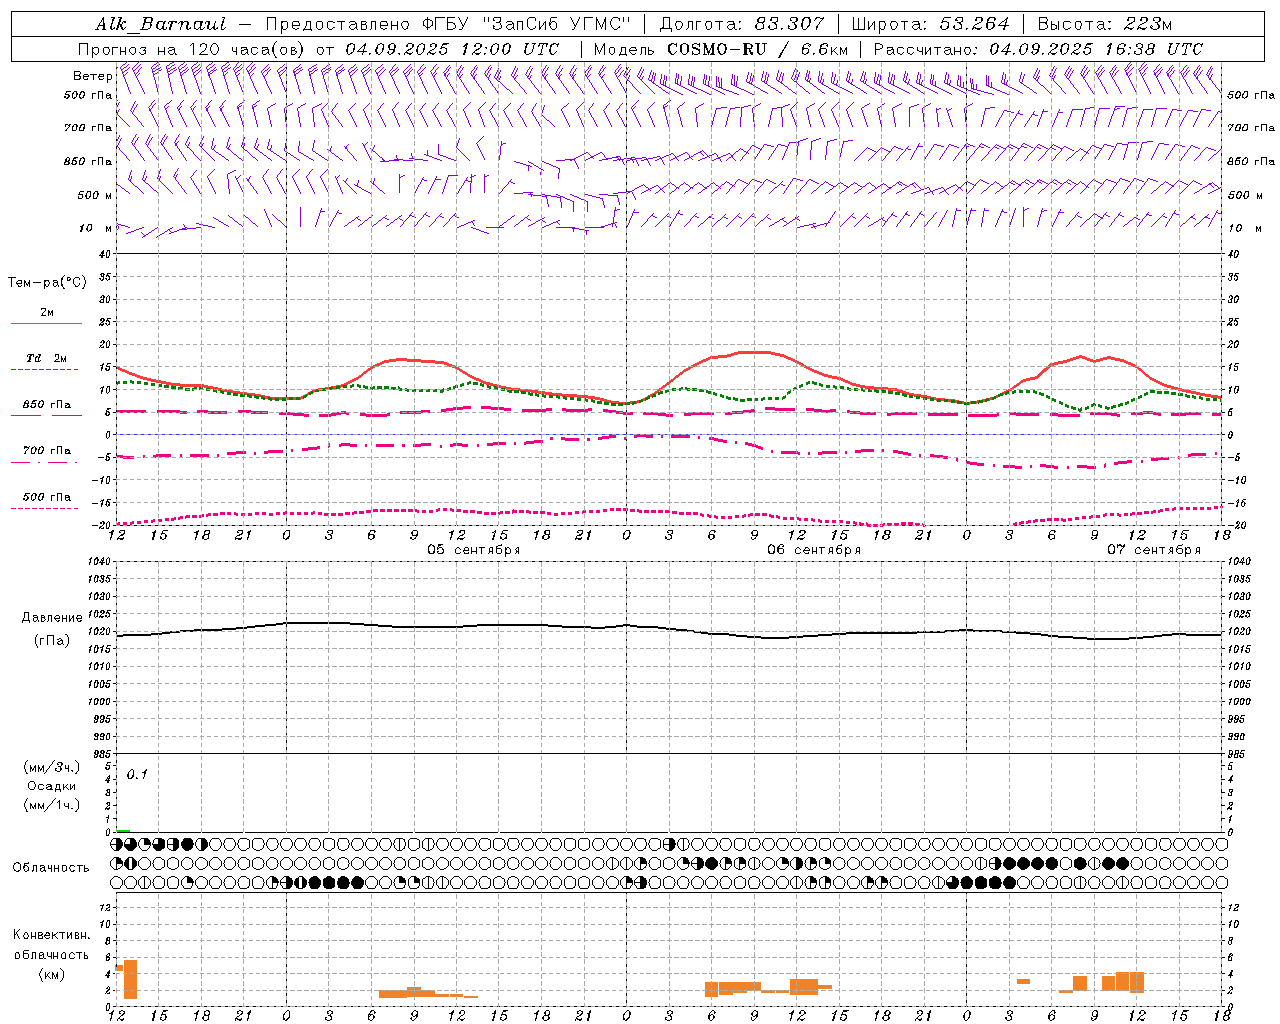Click the Рассчитано 04.09.2025 16:38 UTC timestamp
Viewport: 1280px width, 1024px height.
coord(1038,49)
